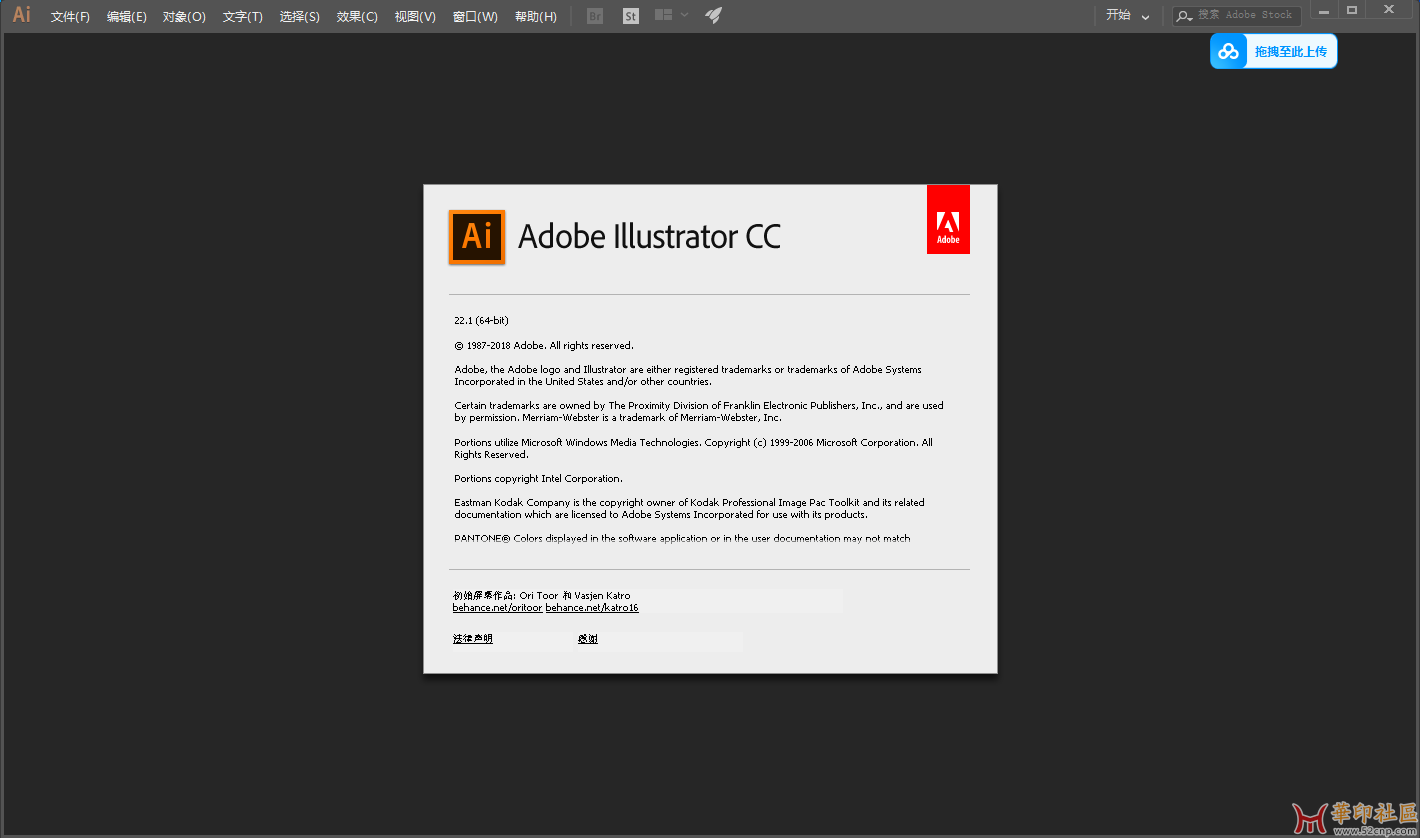Click the Illustrator Ai icon in the menu bar
Viewport: 1420px width, 838px height.
[x=21, y=15]
